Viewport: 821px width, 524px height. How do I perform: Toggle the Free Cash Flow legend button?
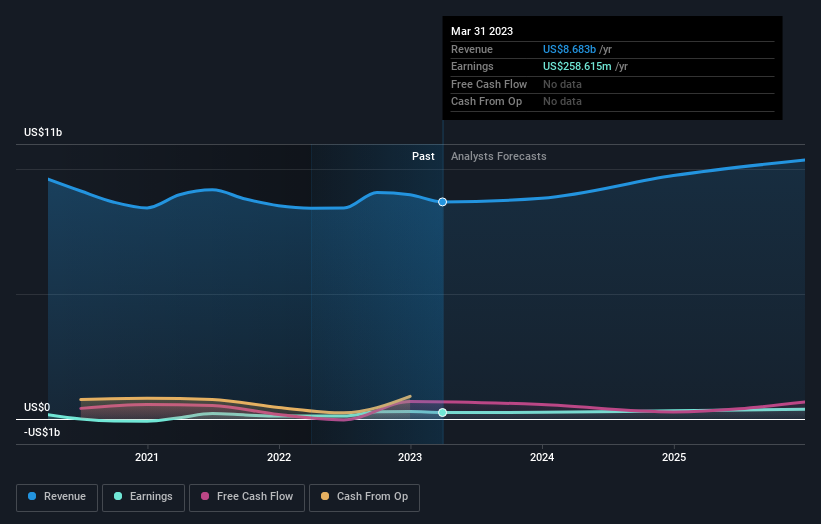[x=247, y=497]
